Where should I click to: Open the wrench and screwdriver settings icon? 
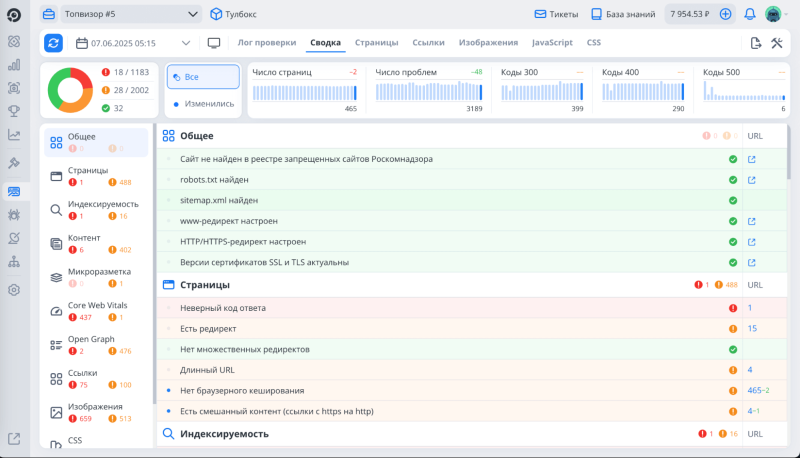[777, 43]
